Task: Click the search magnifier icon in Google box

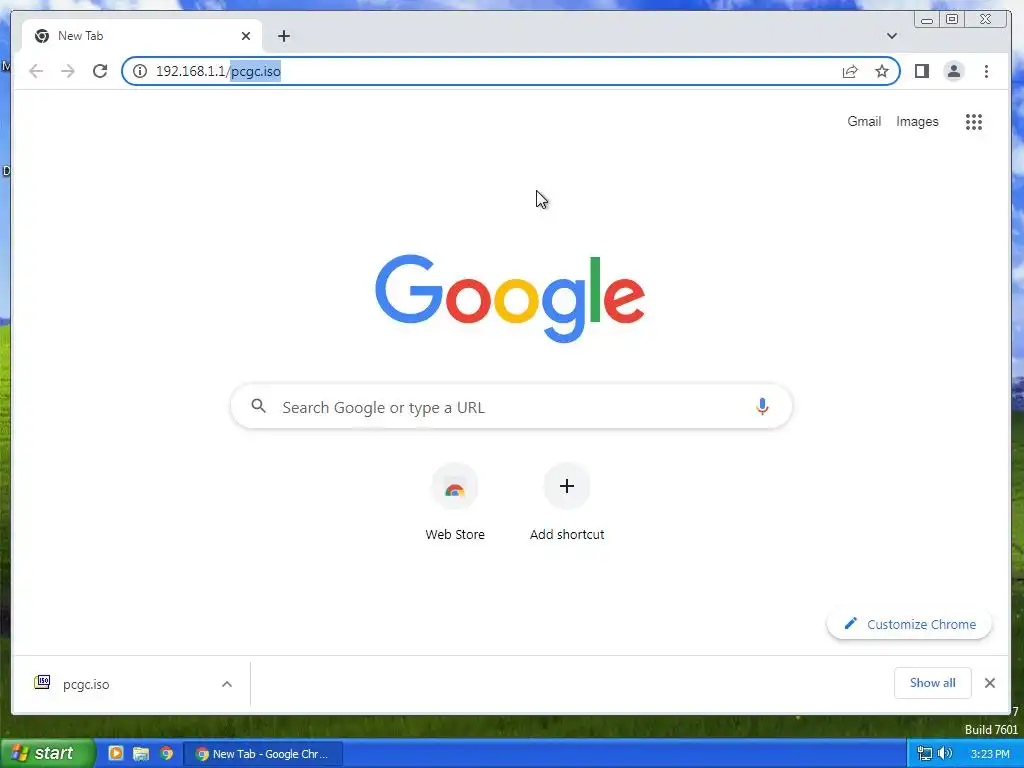Action: pos(259,406)
